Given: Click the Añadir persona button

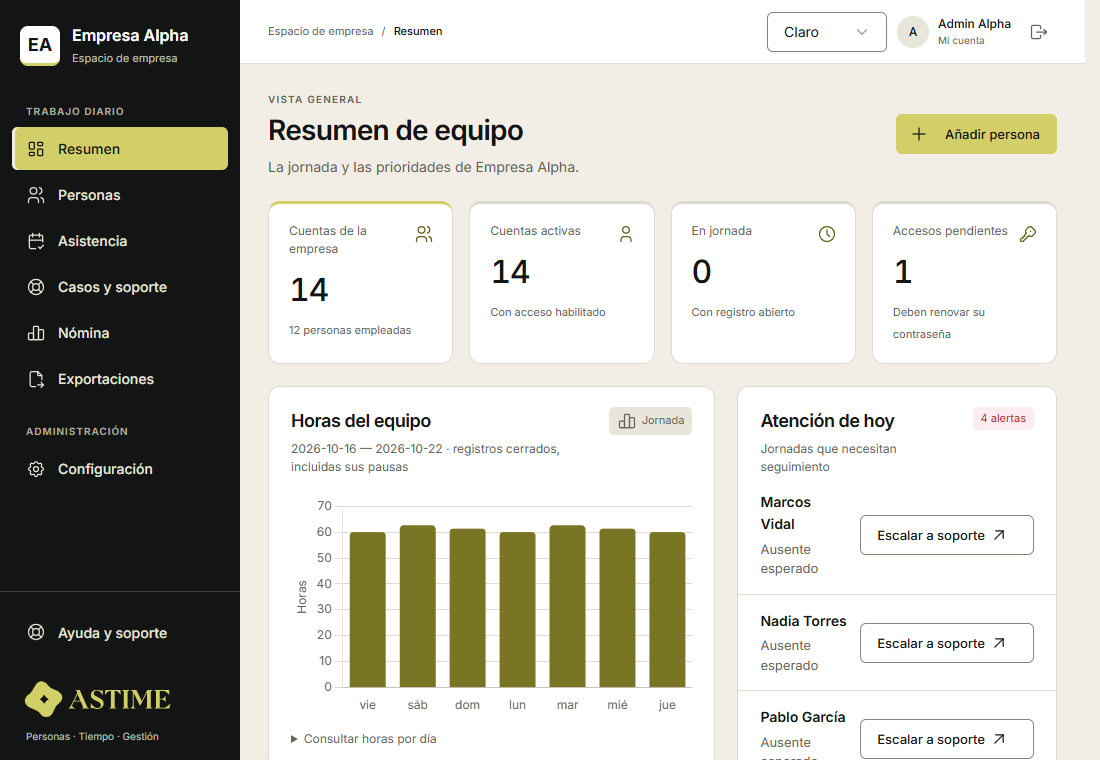Looking at the screenshot, I should point(976,134).
